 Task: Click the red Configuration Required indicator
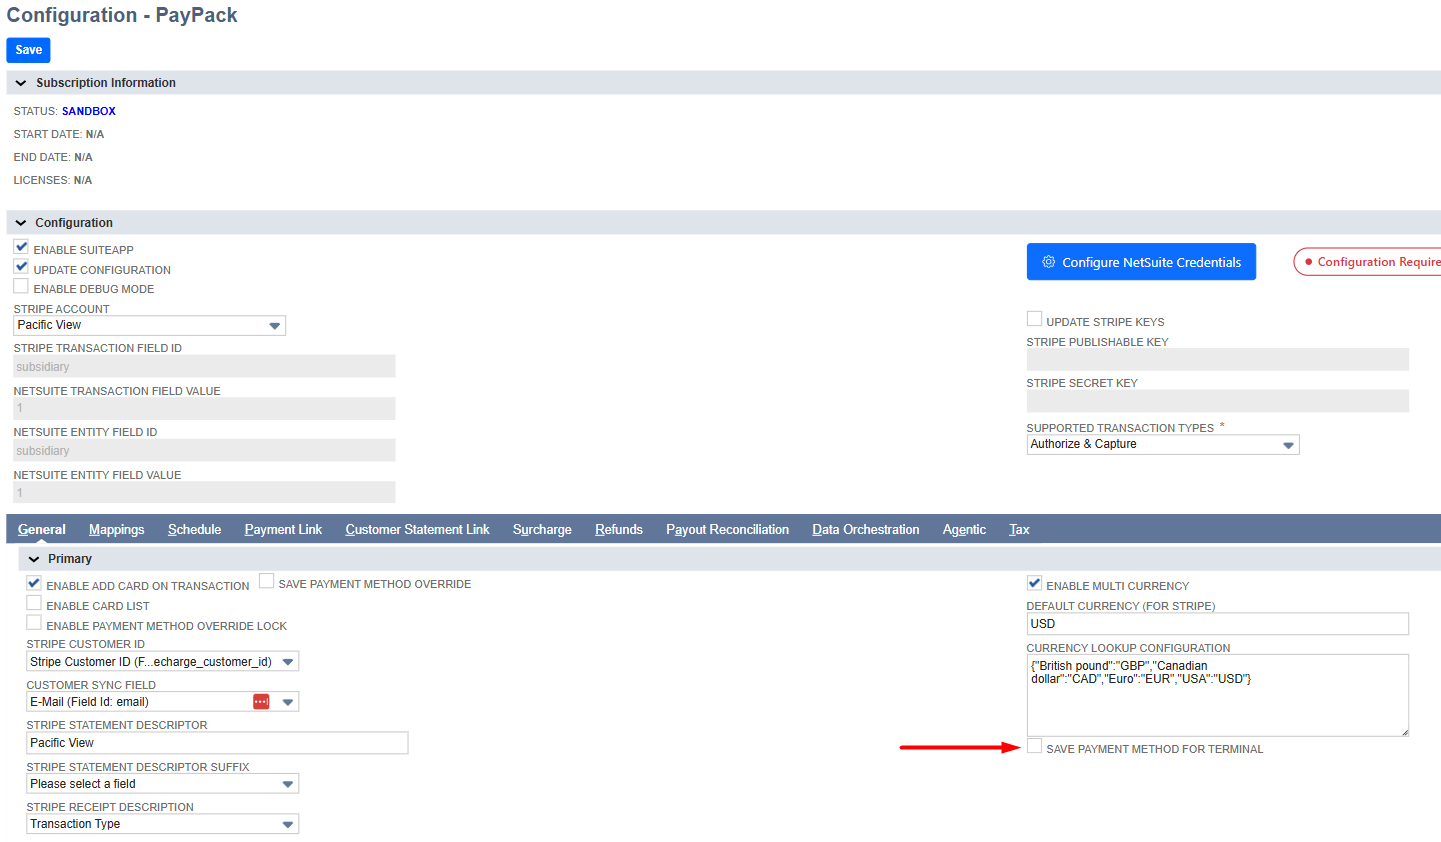(x=1368, y=262)
